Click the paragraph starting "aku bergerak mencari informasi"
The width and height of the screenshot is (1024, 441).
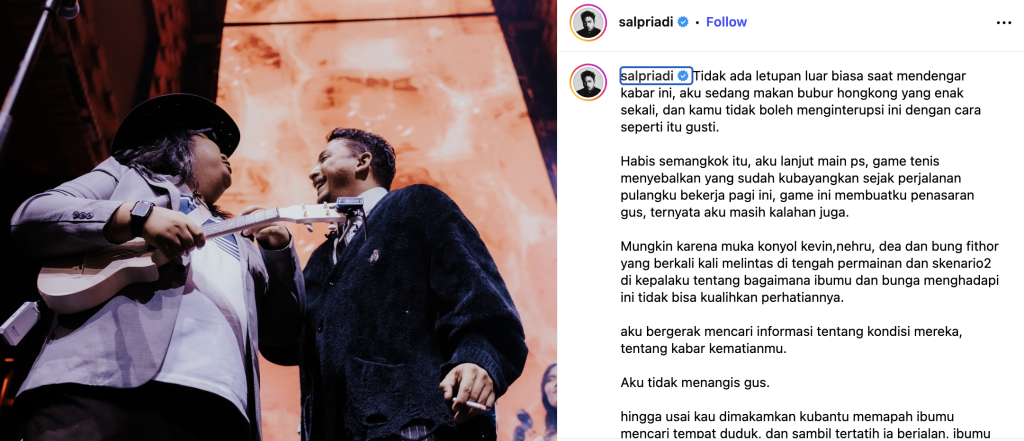[792, 340]
